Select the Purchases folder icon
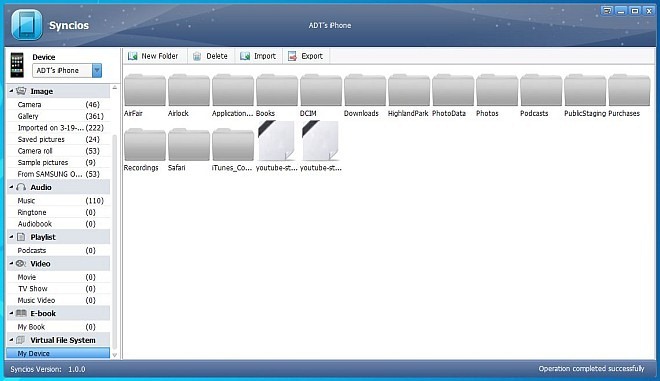The height and width of the screenshot is (381, 660). 629,90
